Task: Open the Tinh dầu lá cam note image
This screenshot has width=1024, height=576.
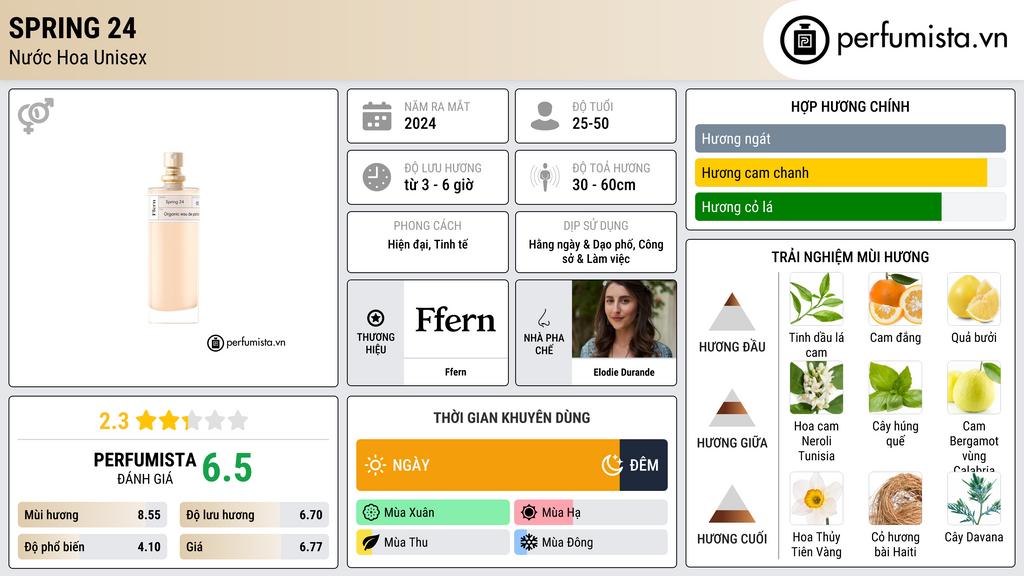Action: 816,299
